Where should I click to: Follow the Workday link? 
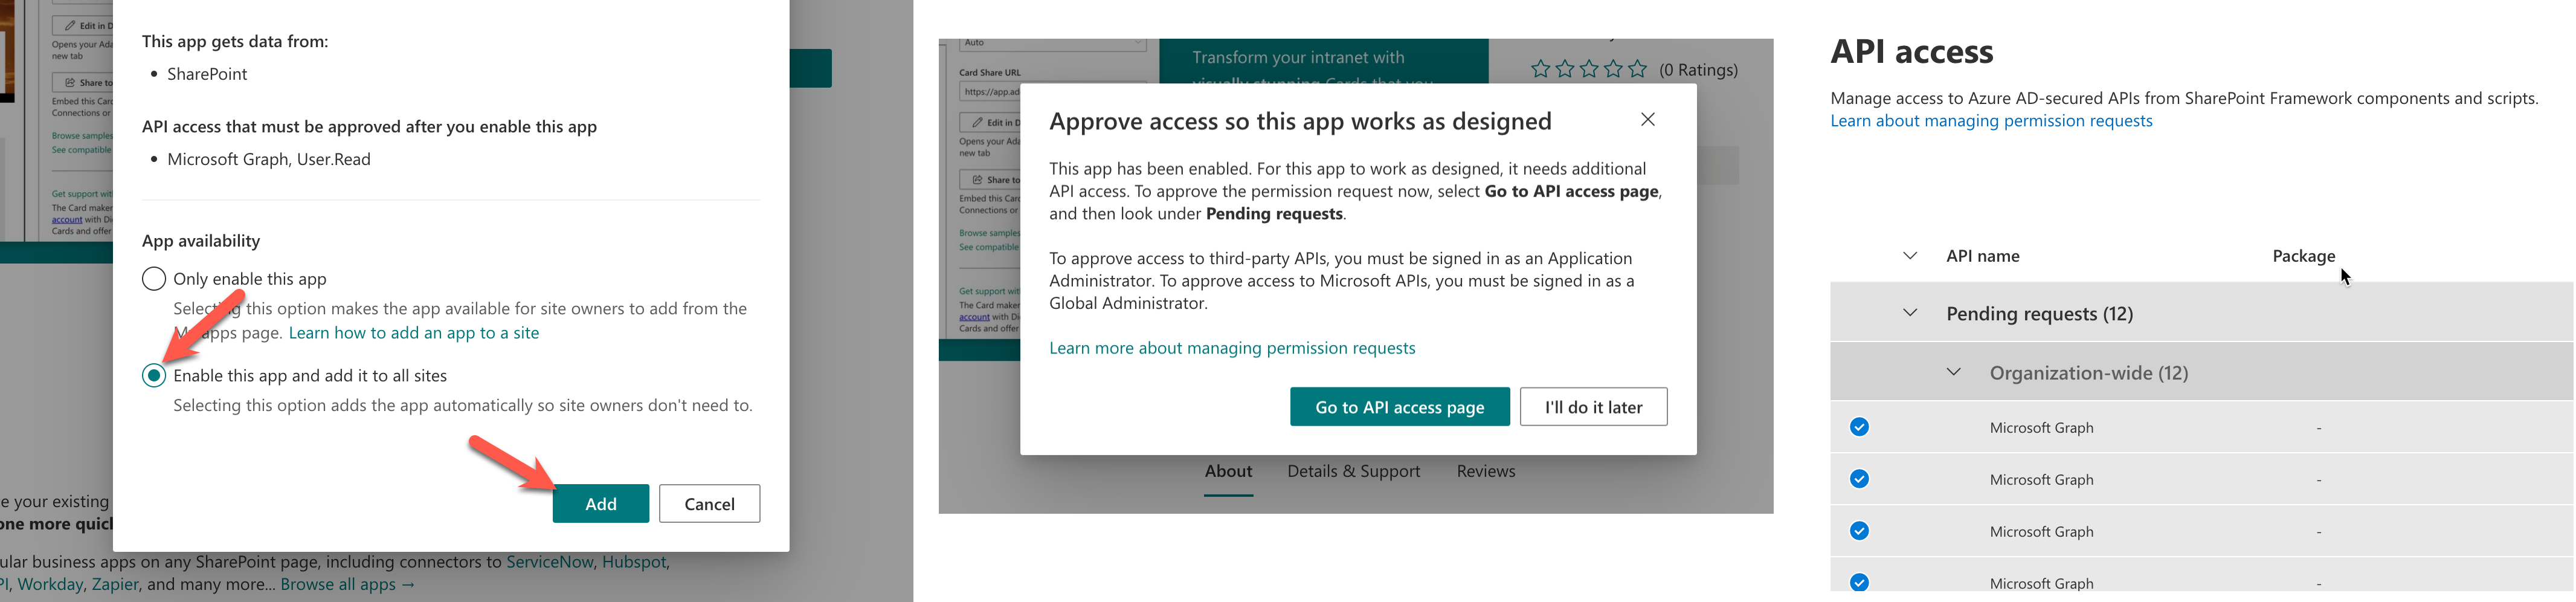50,585
